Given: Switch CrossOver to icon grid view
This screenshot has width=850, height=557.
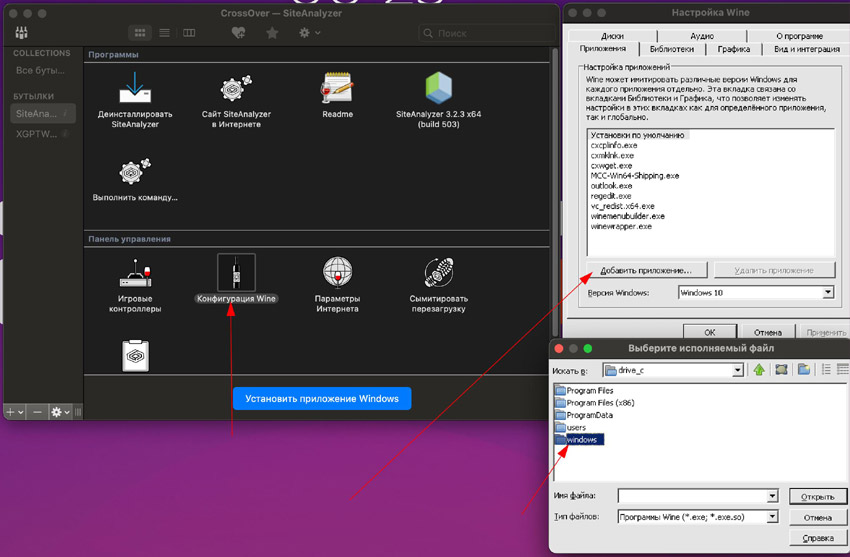Looking at the screenshot, I should tap(140, 33).
